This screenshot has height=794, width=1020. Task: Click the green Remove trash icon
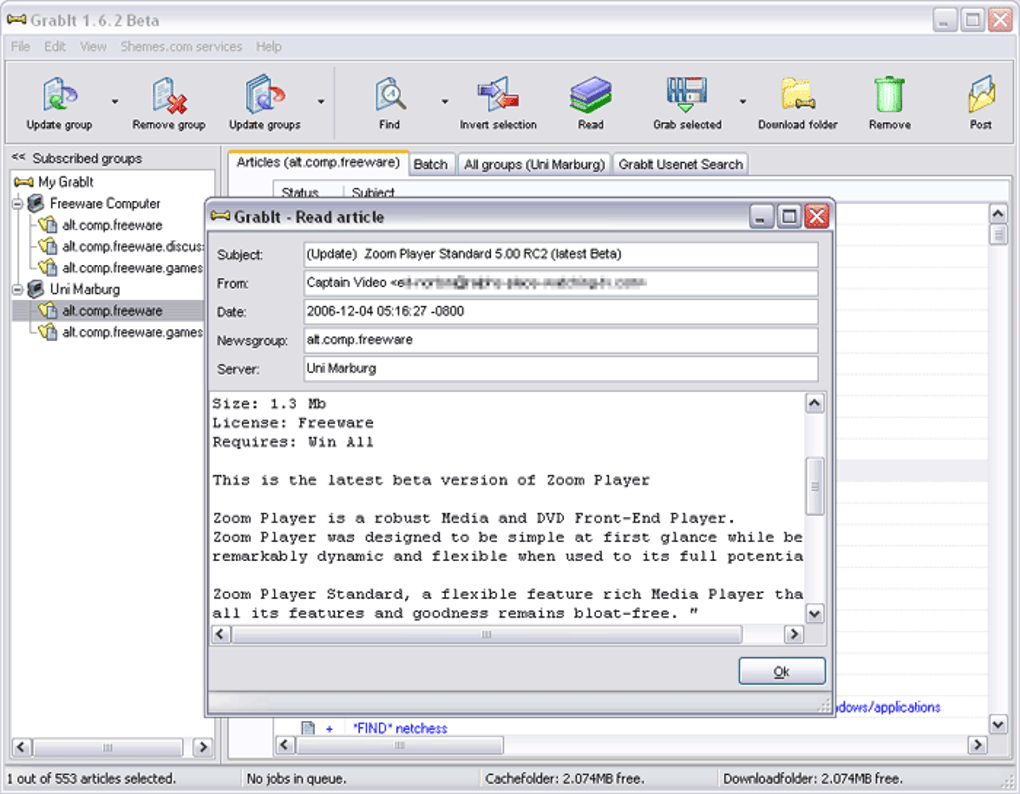point(889,94)
